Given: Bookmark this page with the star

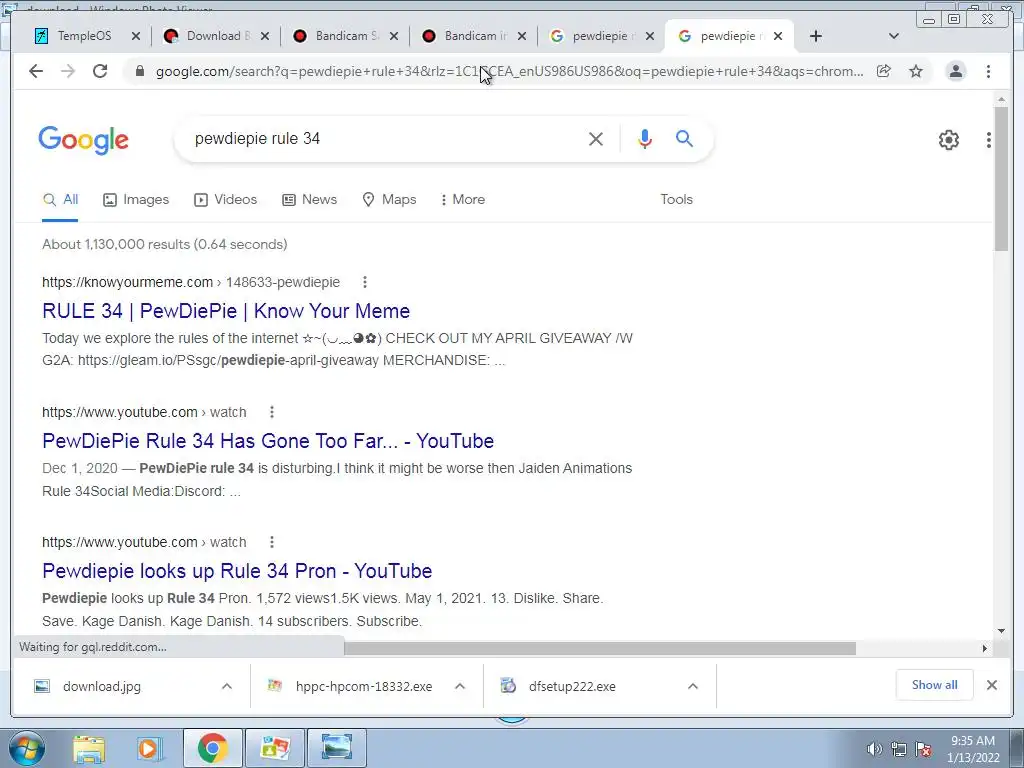Looking at the screenshot, I should point(916,71).
